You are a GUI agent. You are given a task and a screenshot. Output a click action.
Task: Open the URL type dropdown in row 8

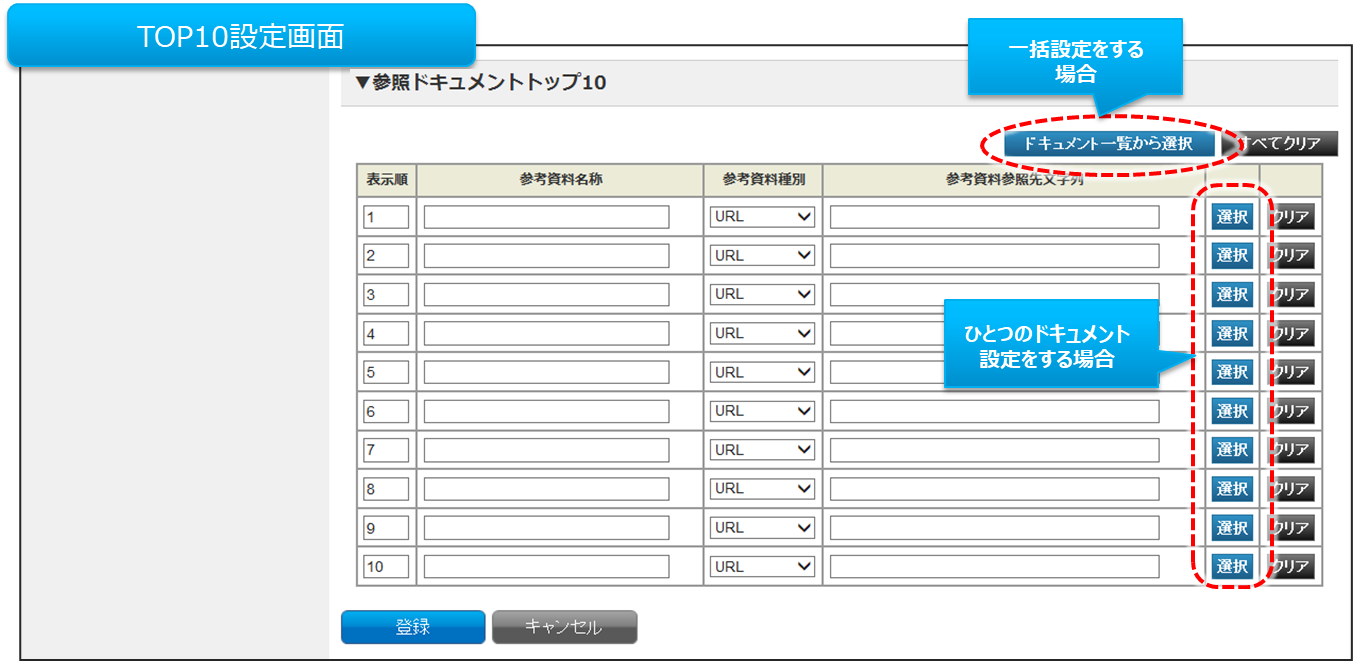pyautogui.click(x=762, y=489)
